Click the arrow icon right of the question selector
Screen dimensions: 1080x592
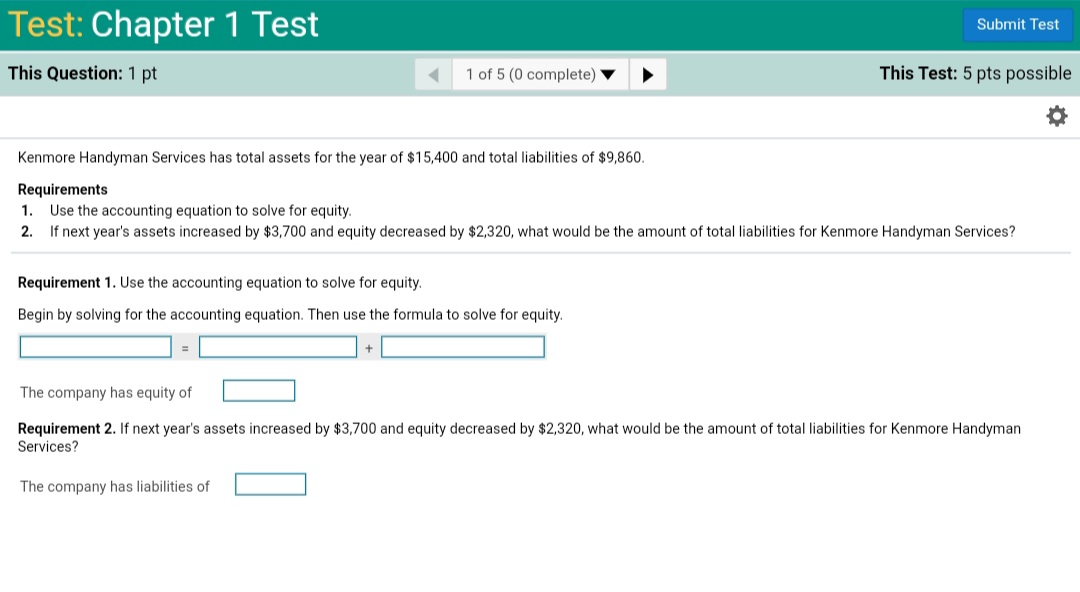(647, 73)
